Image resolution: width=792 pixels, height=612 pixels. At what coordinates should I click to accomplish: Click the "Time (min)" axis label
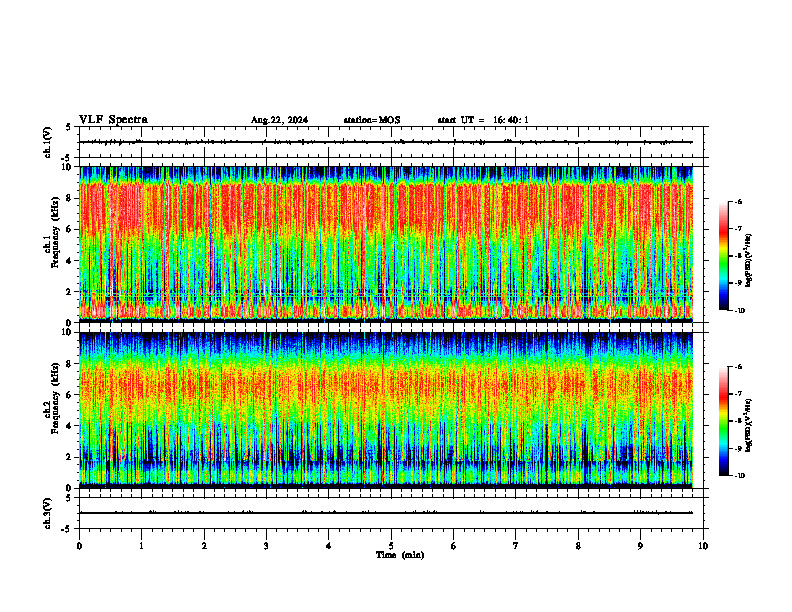[x=400, y=555]
